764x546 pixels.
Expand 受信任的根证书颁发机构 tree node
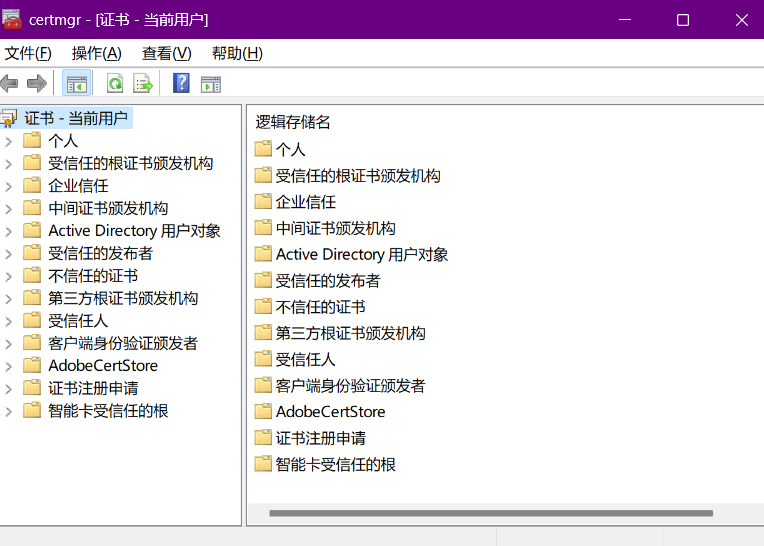click(x=9, y=163)
